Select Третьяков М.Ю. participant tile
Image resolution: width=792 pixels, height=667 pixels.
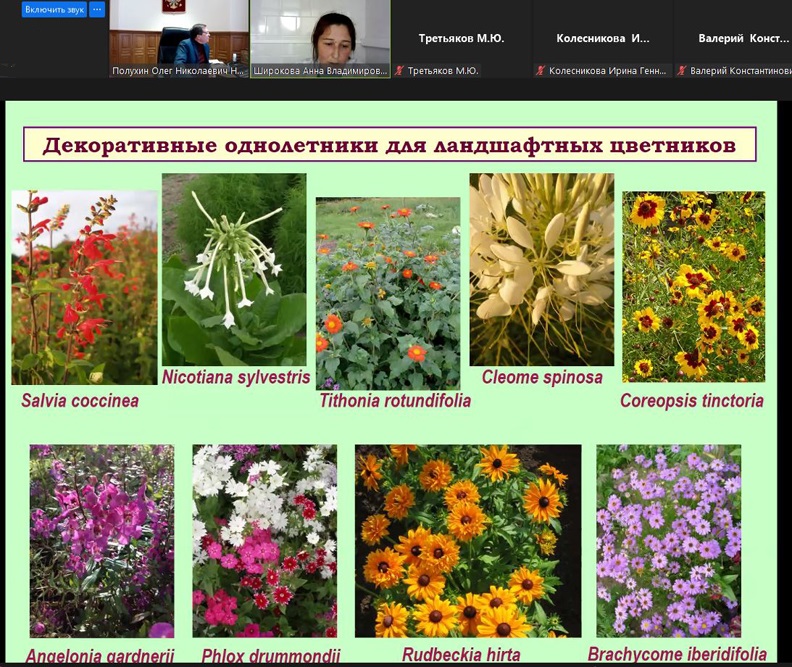pyautogui.click(x=460, y=38)
